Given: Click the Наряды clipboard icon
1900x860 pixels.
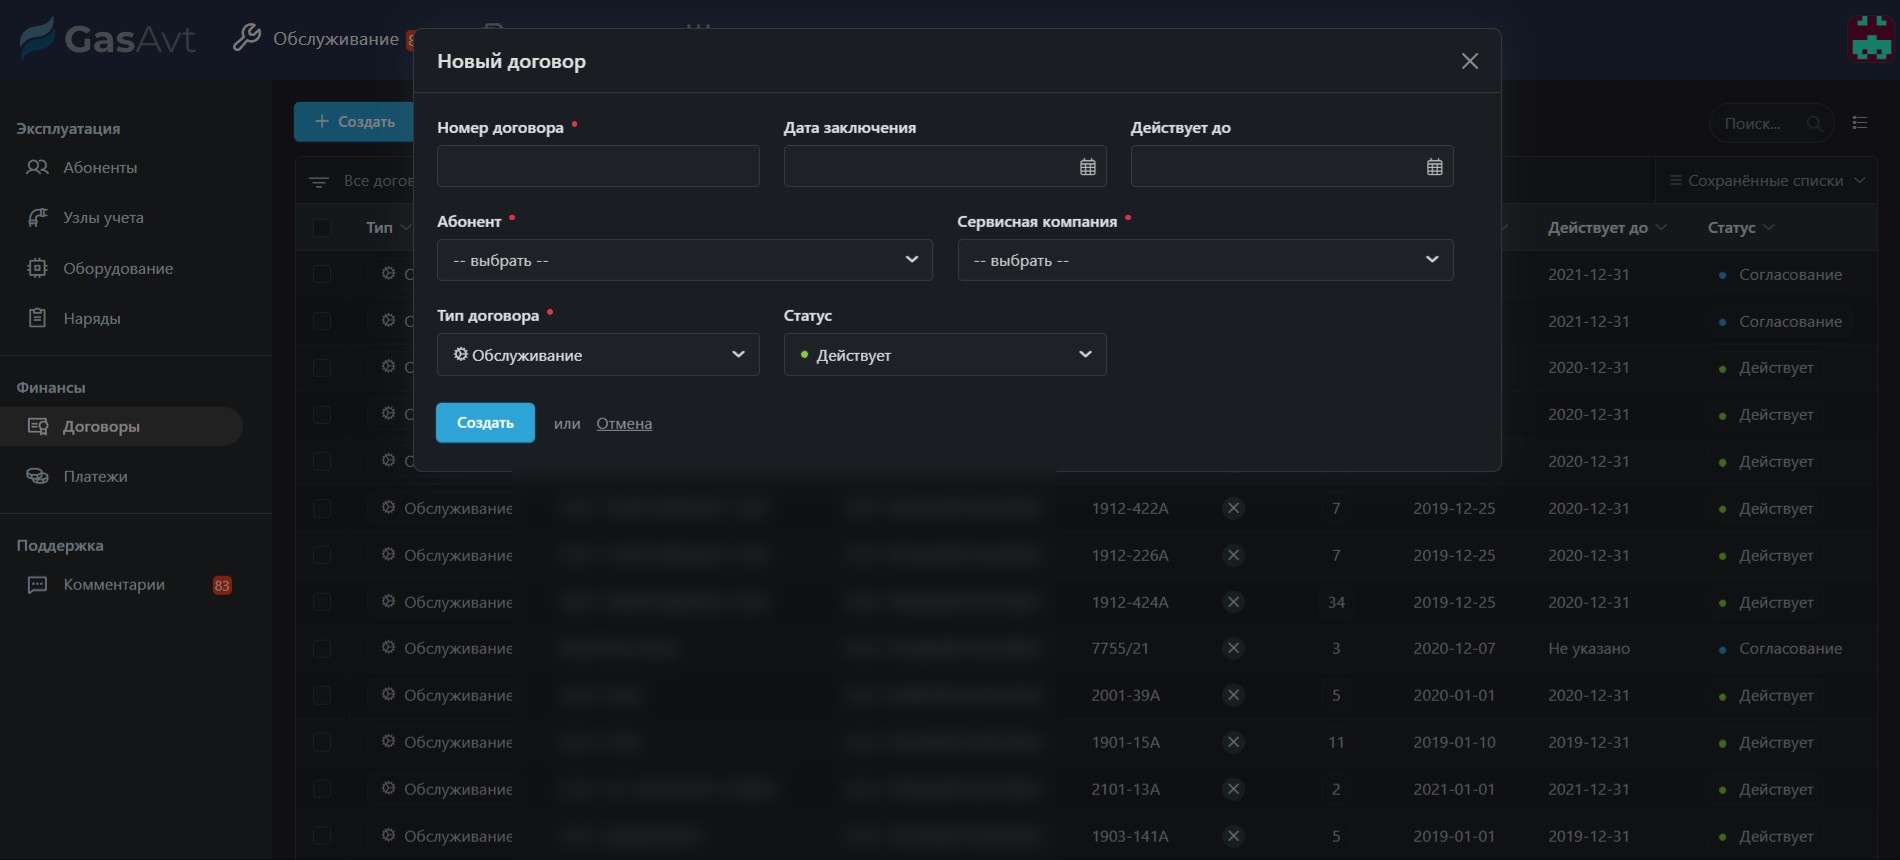Looking at the screenshot, I should coord(37,318).
